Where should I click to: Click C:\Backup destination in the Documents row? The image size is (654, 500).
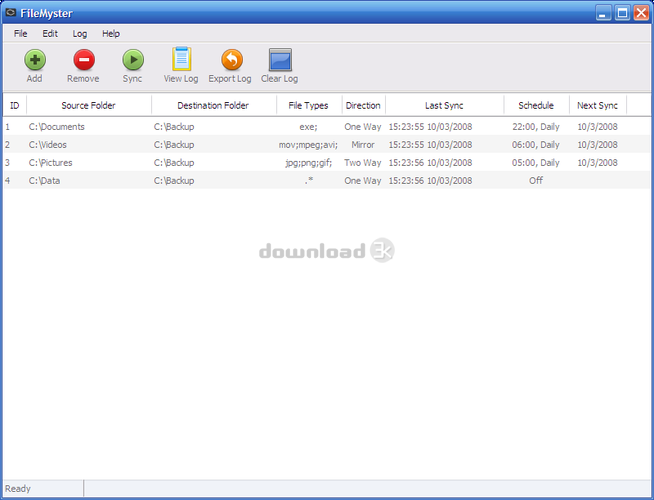point(174,127)
